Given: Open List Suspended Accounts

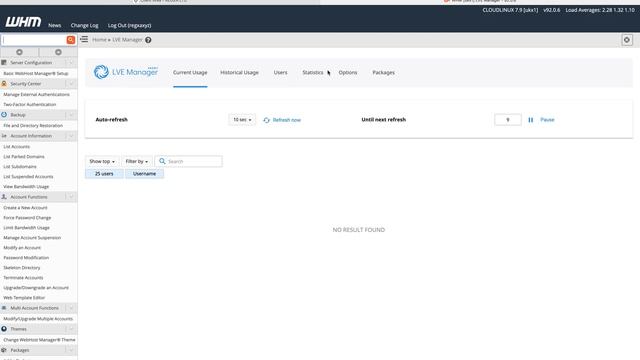Looking at the screenshot, I should coord(28,176).
